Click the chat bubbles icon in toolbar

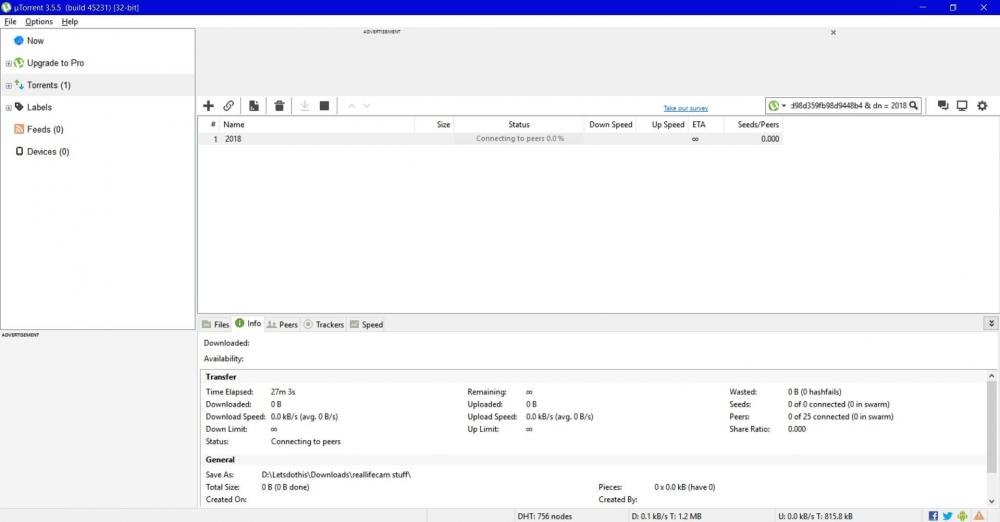click(942, 106)
